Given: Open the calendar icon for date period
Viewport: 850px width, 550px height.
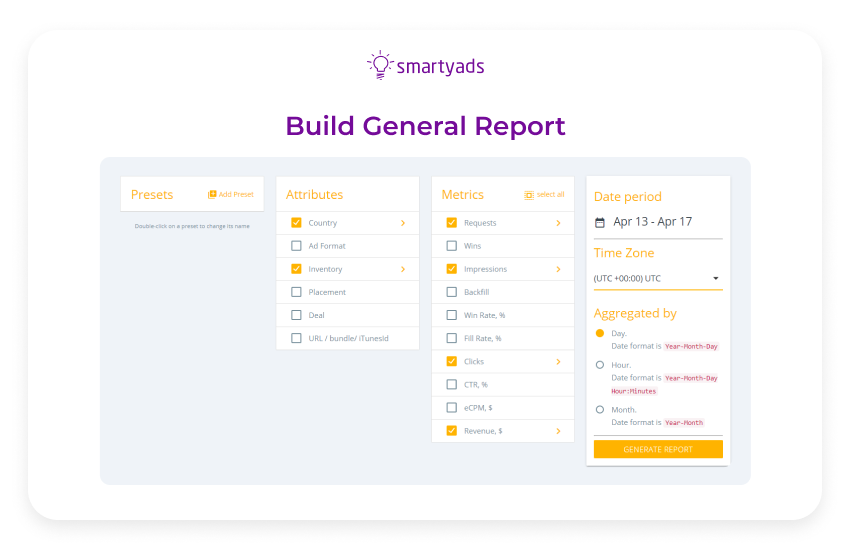Looking at the screenshot, I should tap(600, 222).
